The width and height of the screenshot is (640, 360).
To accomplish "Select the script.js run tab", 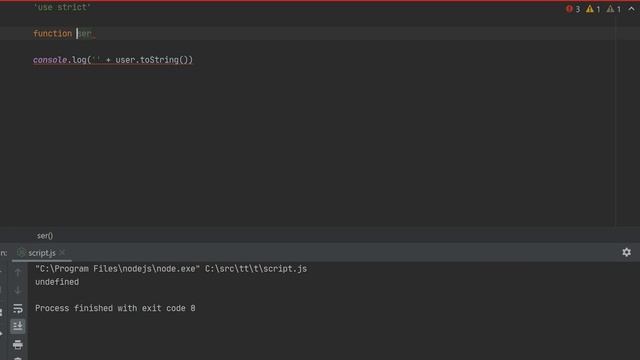I will (42, 253).
